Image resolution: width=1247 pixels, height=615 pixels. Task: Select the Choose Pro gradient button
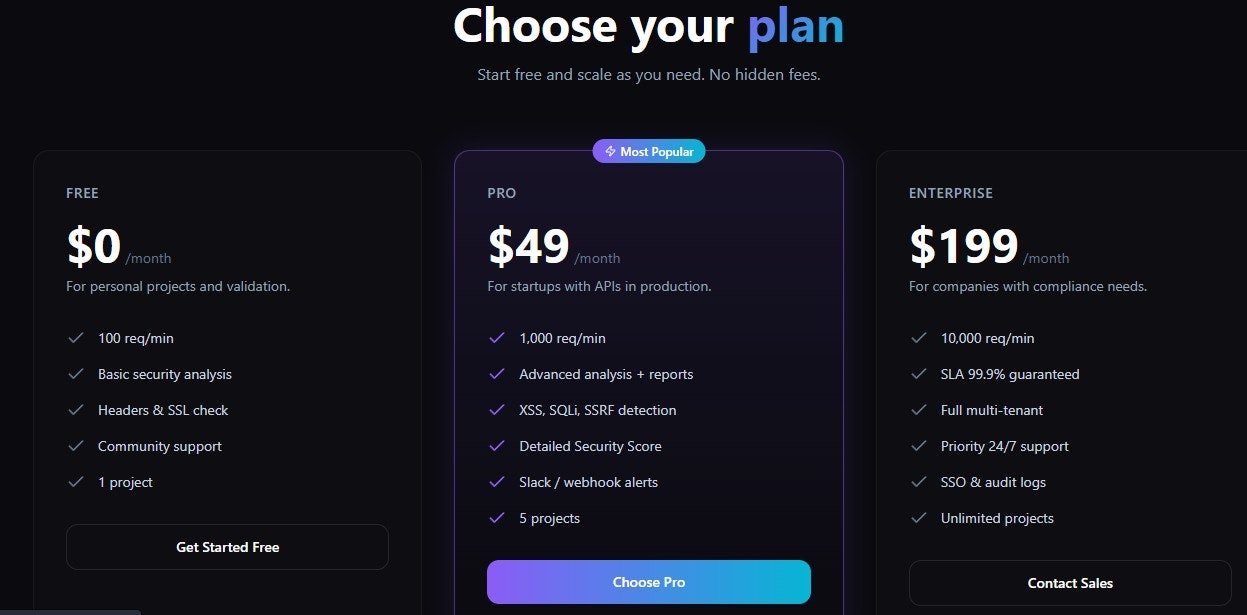tap(649, 582)
